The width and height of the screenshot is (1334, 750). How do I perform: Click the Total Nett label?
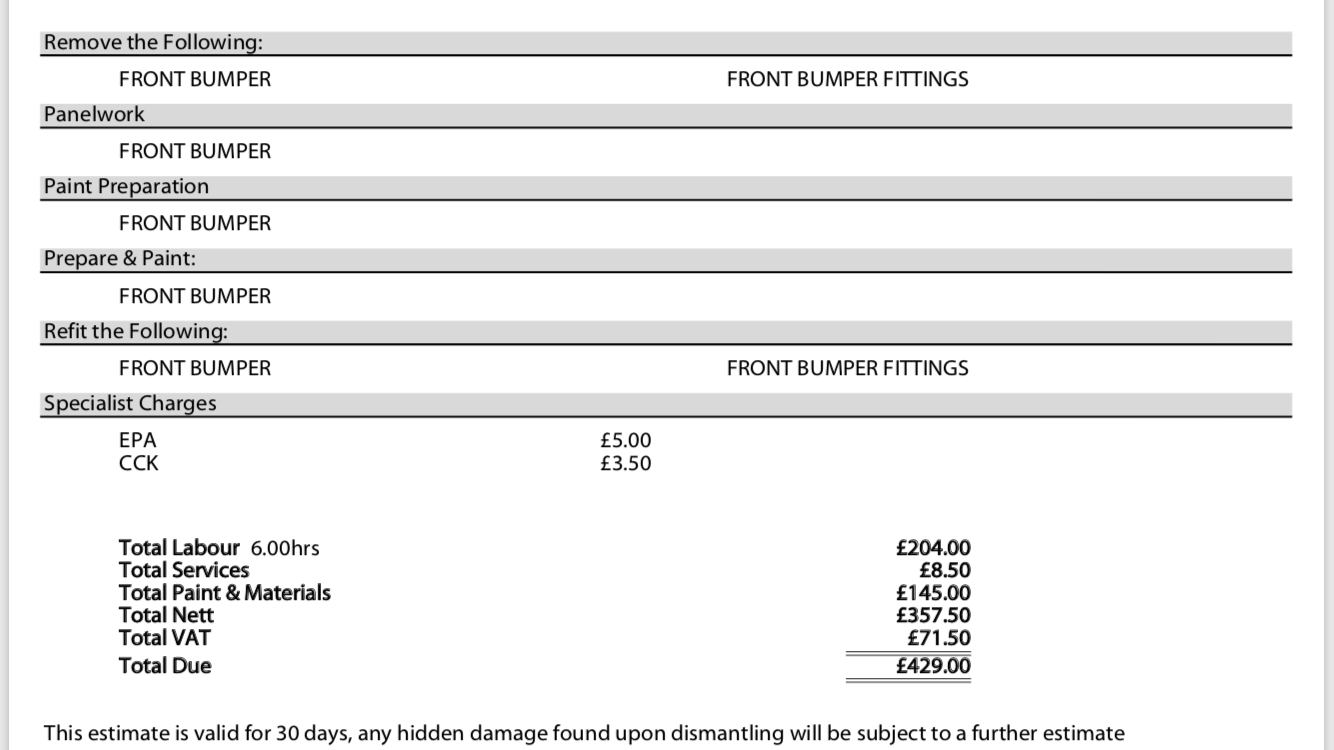(x=166, y=615)
